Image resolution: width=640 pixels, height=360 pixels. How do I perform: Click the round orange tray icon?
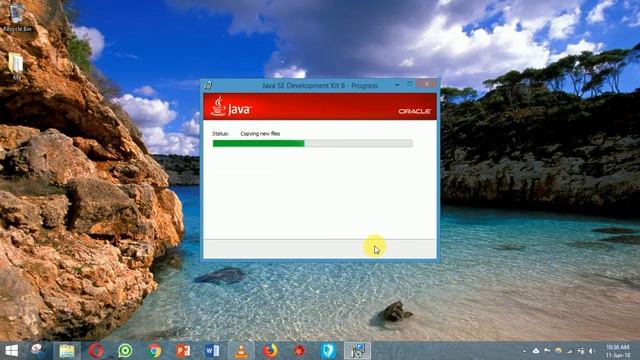click(558, 351)
